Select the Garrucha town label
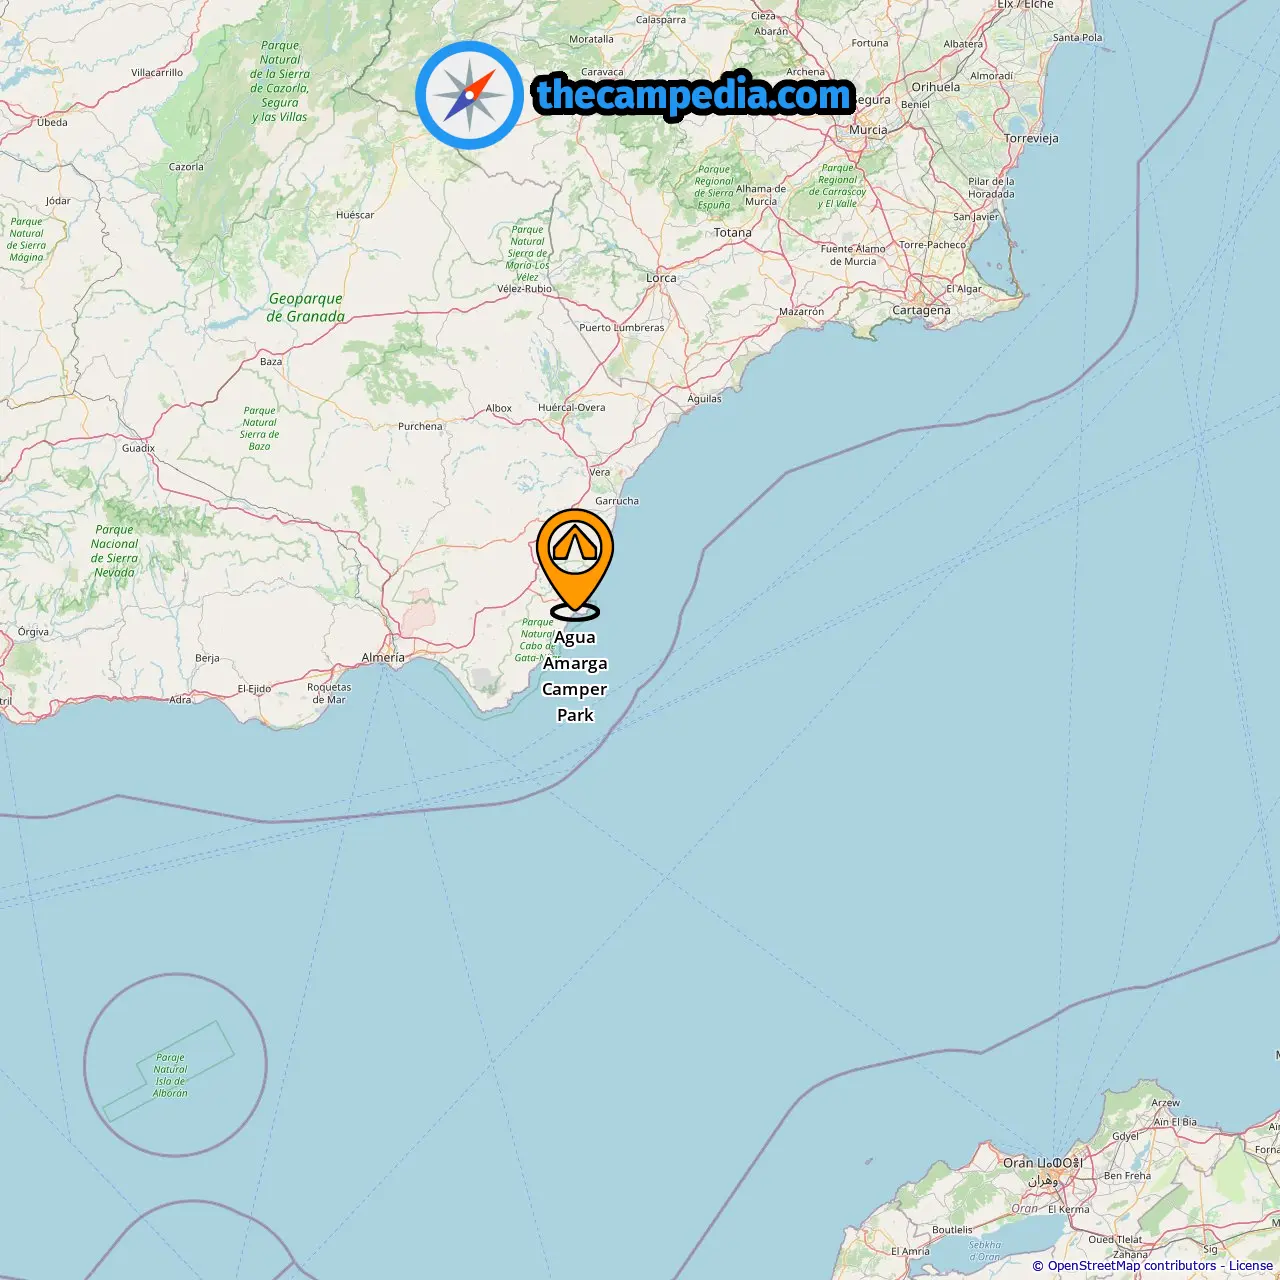Image resolution: width=1280 pixels, height=1280 pixels. pyautogui.click(x=617, y=501)
